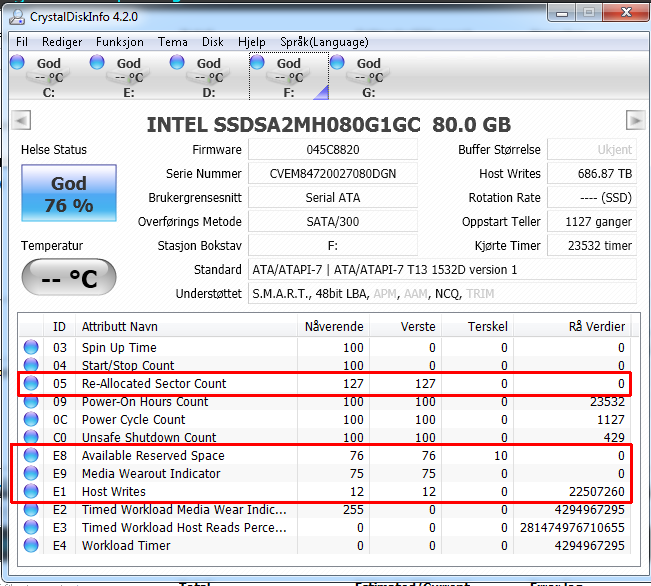Screen dimensions: 651x586
Task: Click the Oppstart Teller 1127 ganger field
Action: [x=592, y=222]
